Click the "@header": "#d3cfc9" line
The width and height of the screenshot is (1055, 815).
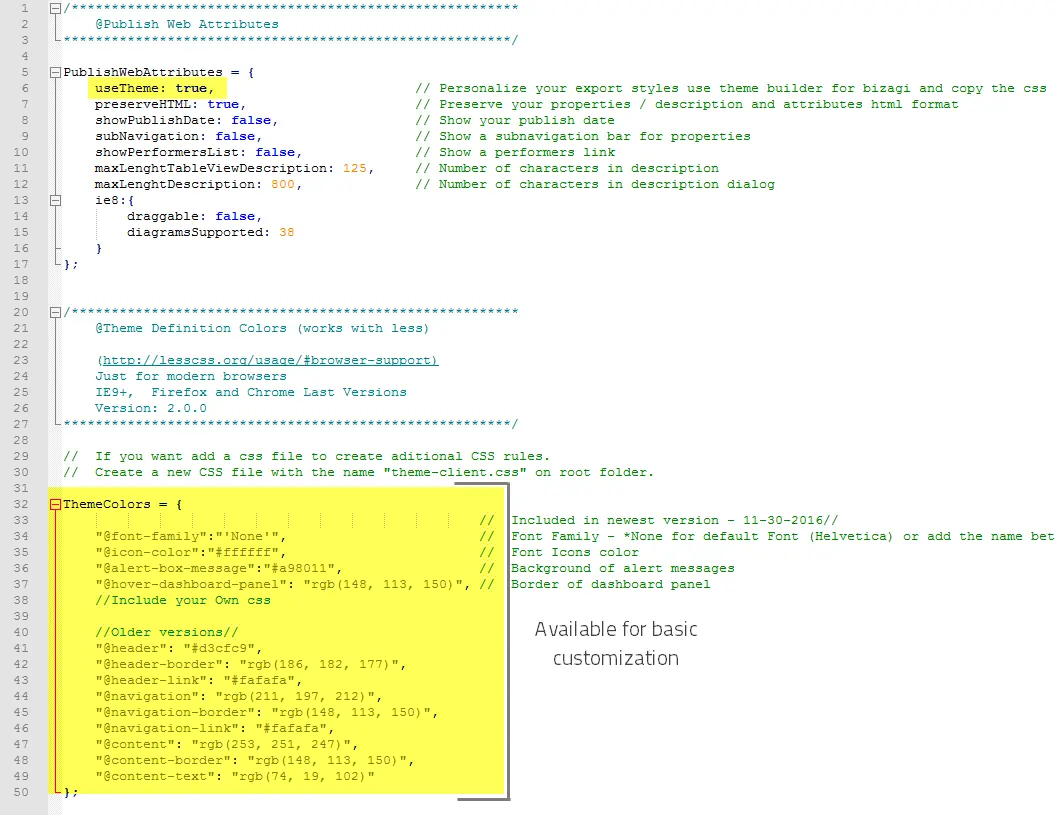(x=178, y=648)
